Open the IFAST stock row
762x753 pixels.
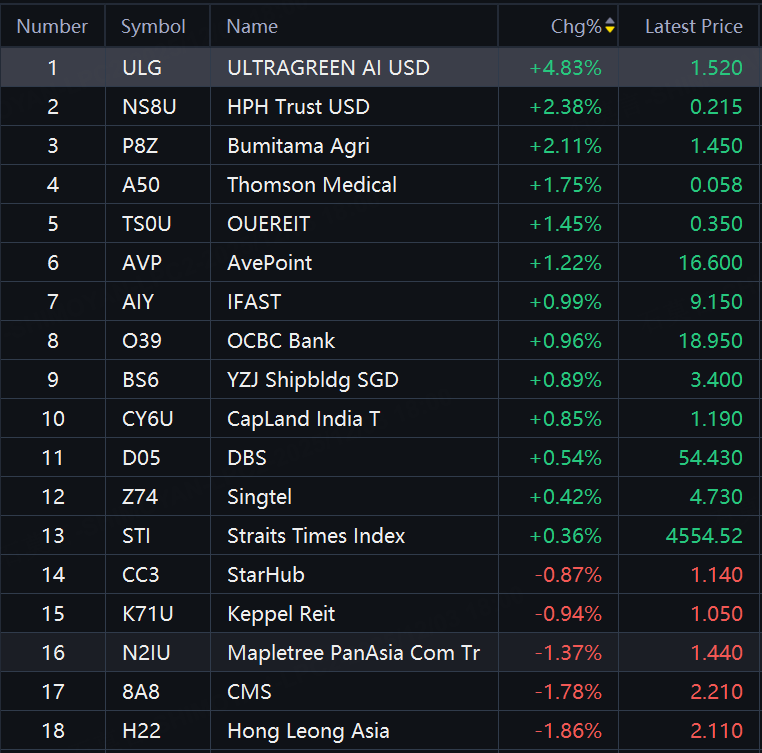click(x=254, y=302)
